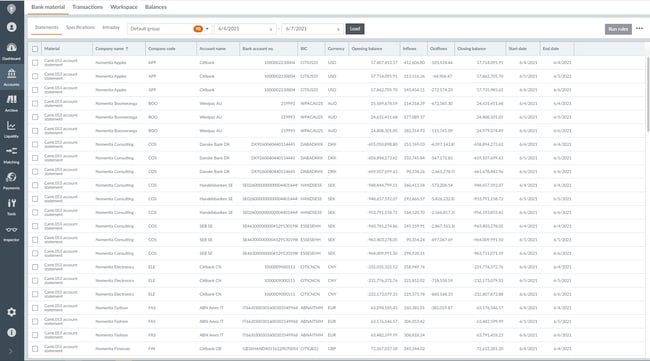Viewport: 650px width, 361px height.
Task: Select the Statements sub-tab
Action: pos(47,27)
